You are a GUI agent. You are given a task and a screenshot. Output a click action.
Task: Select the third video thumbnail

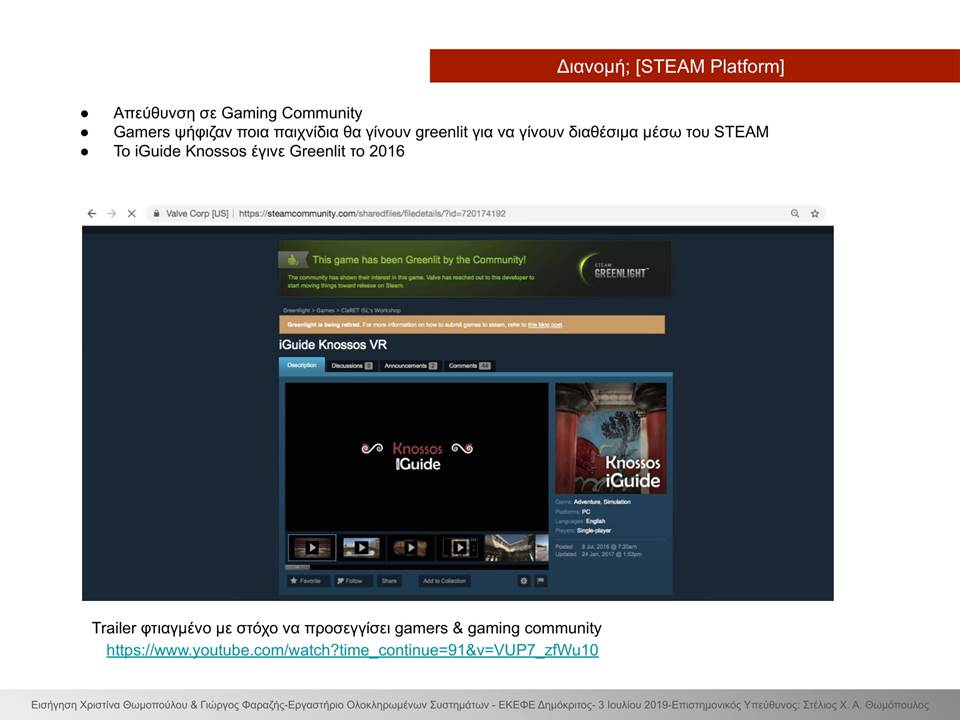point(410,547)
